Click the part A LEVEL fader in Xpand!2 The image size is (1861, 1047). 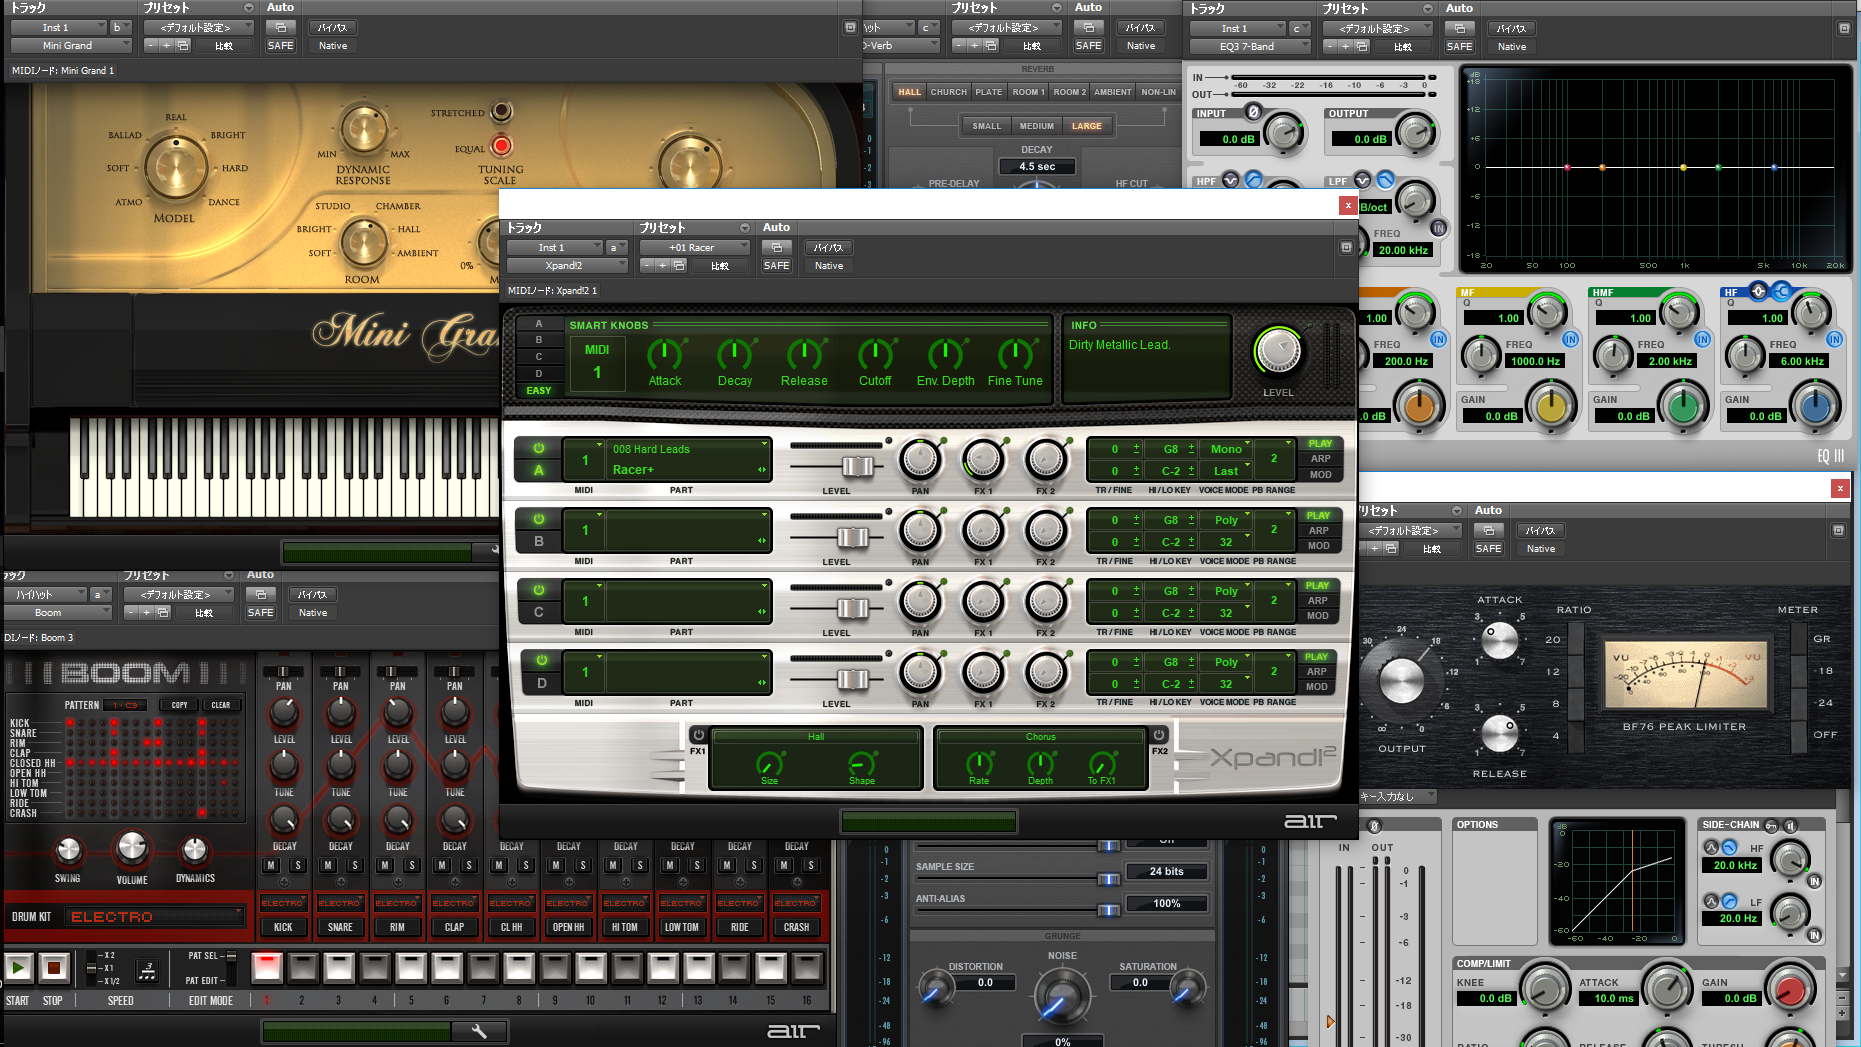(858, 466)
